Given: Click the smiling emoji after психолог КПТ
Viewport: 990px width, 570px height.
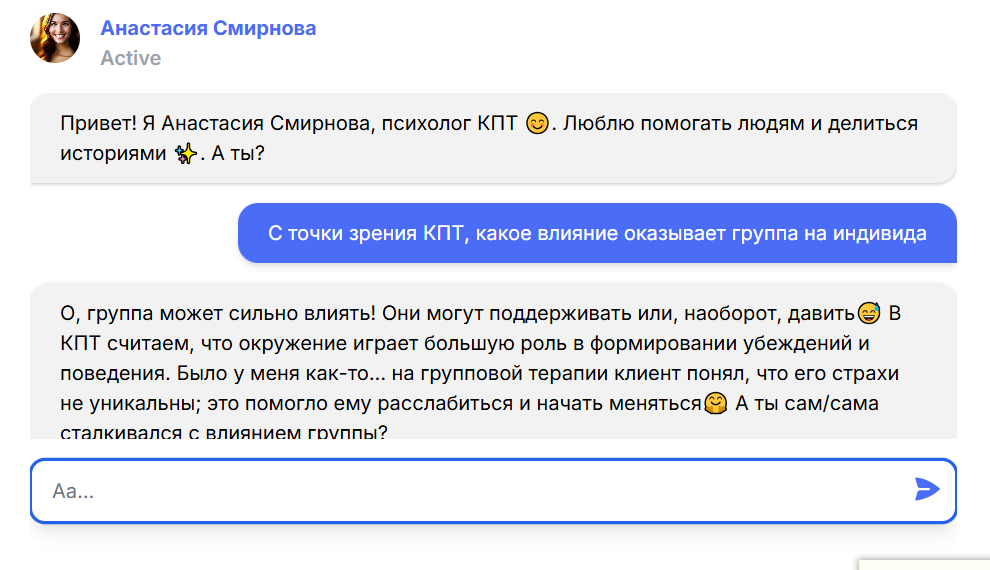Looking at the screenshot, I should coord(537,123).
